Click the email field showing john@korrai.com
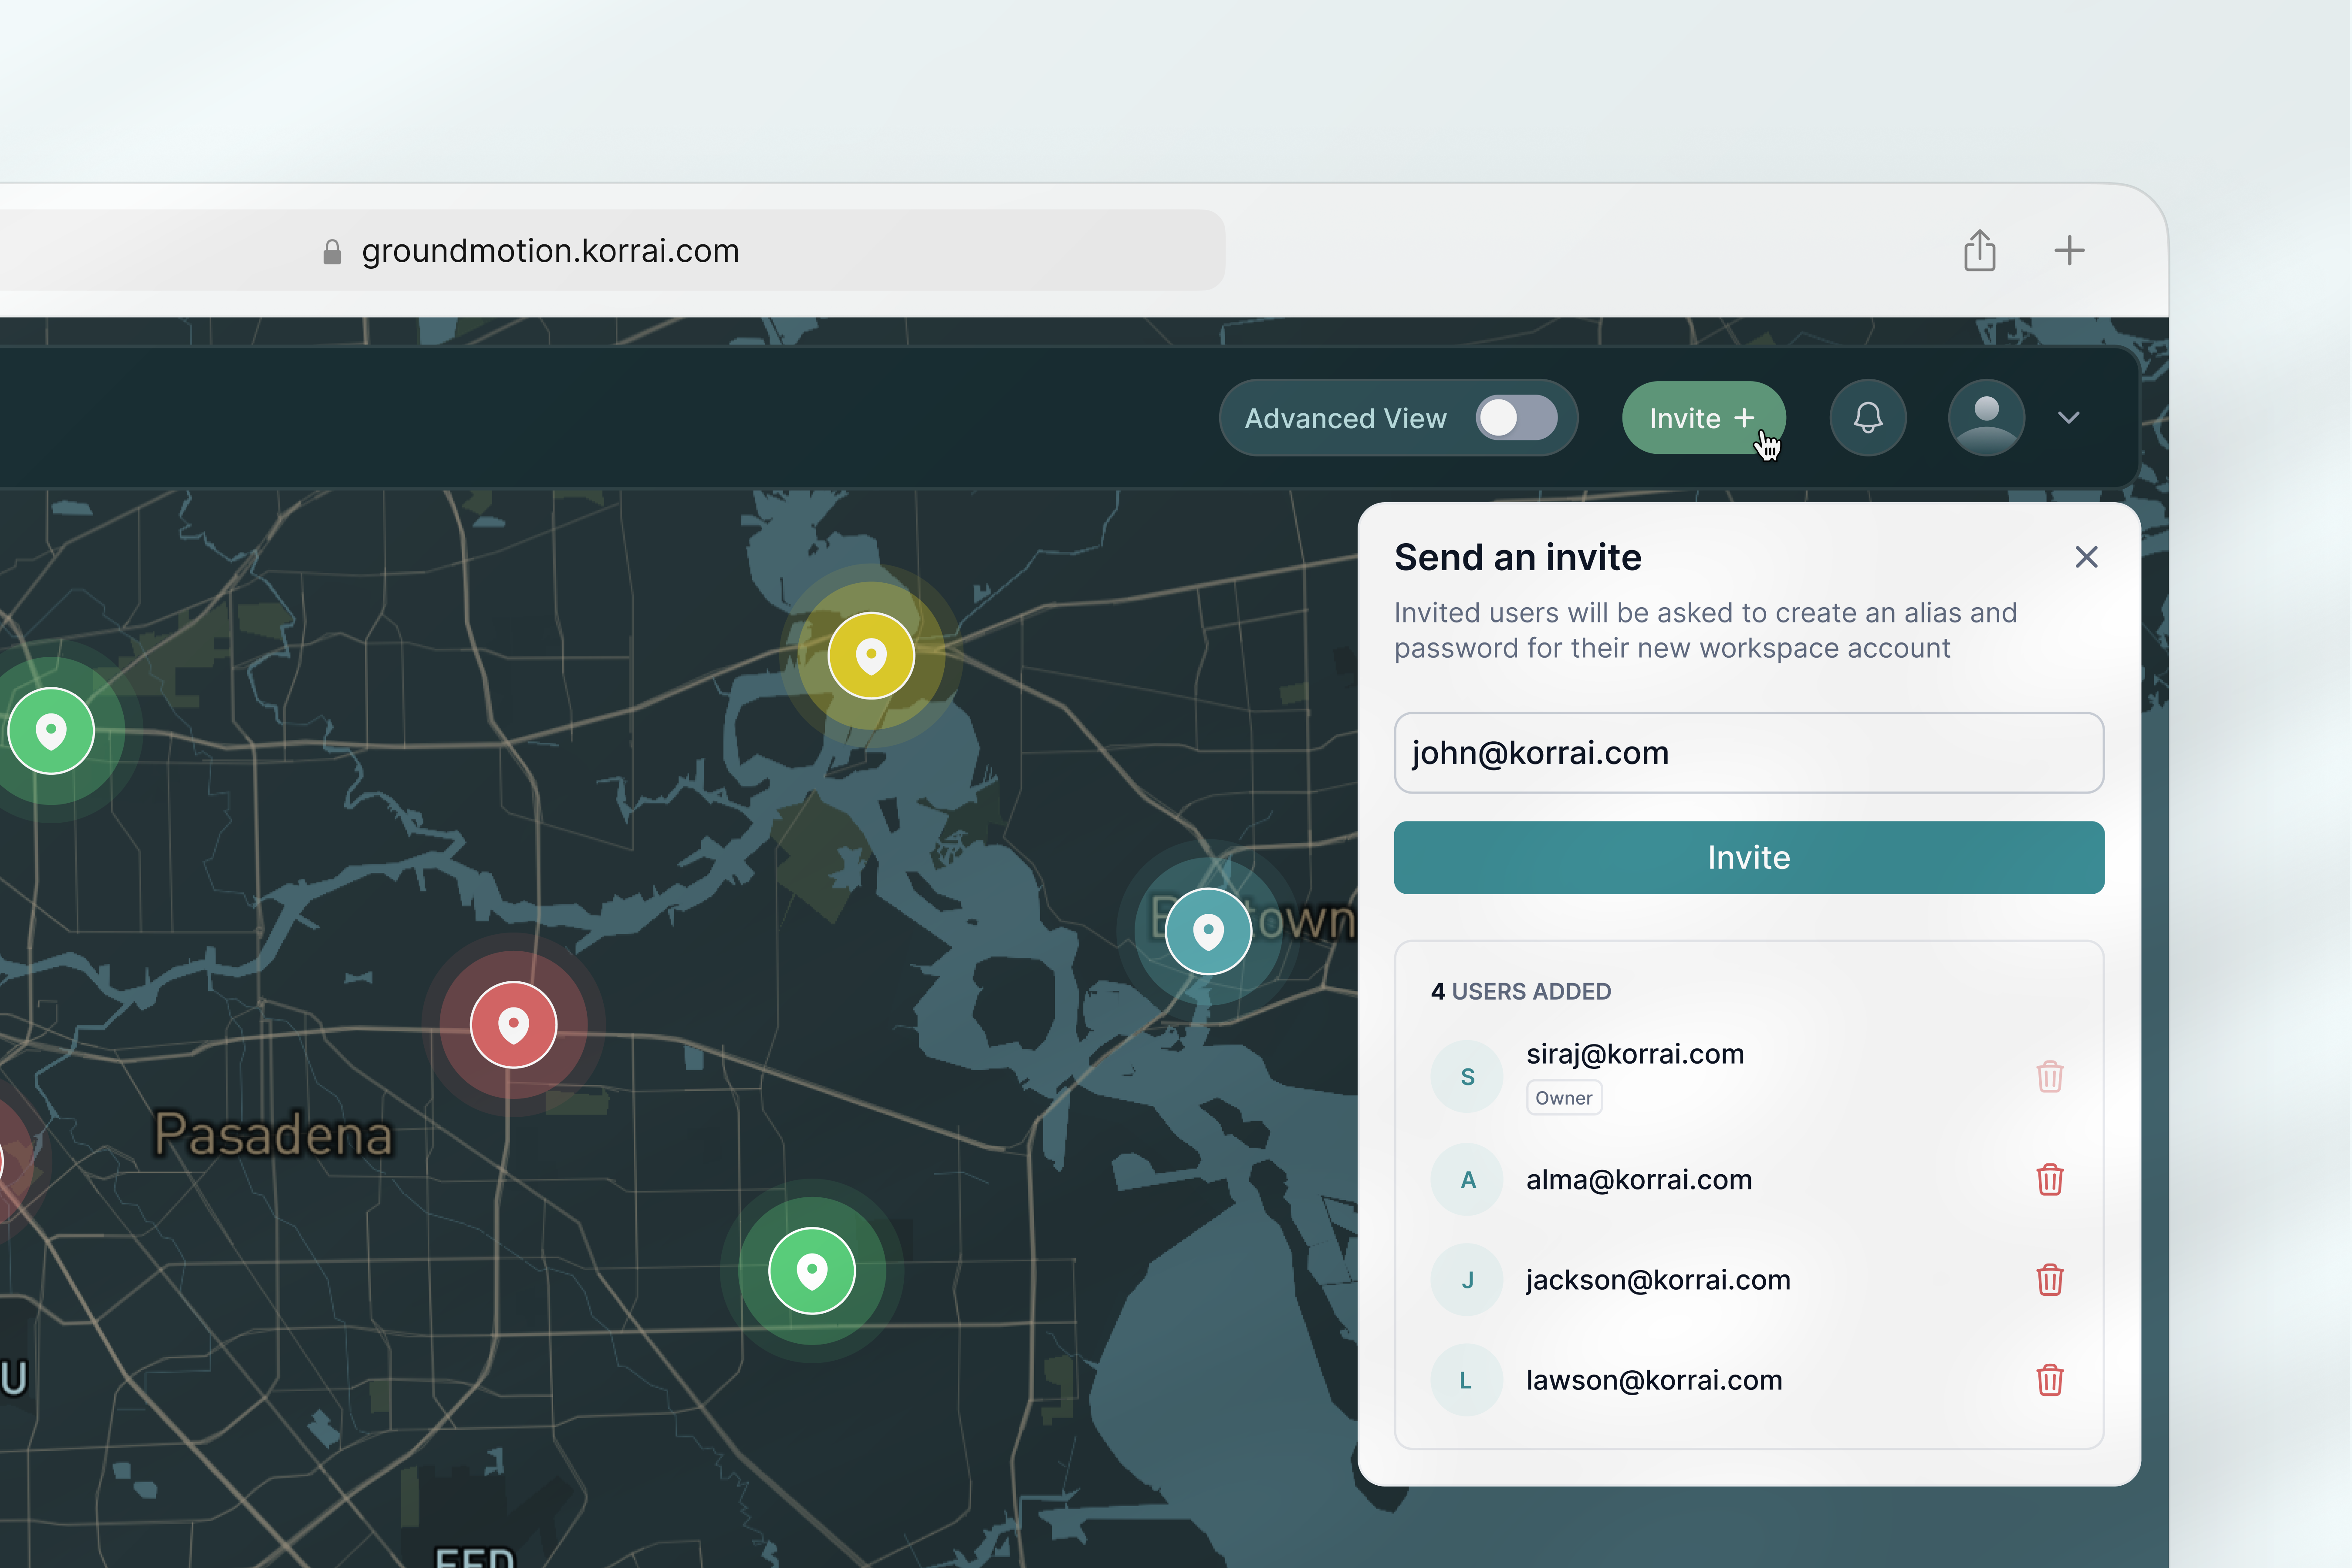This screenshot has height=1568, width=2352. tap(1748, 753)
